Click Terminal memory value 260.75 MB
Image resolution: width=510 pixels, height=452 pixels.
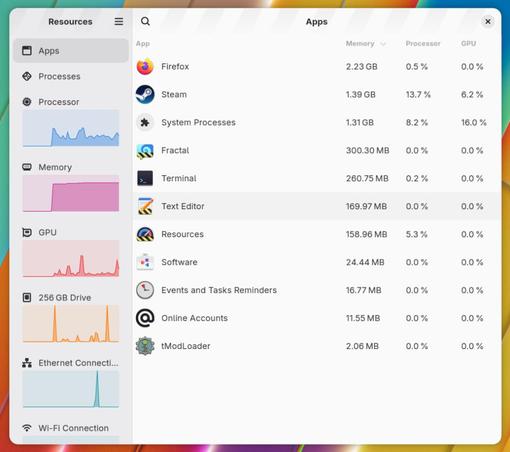367,178
